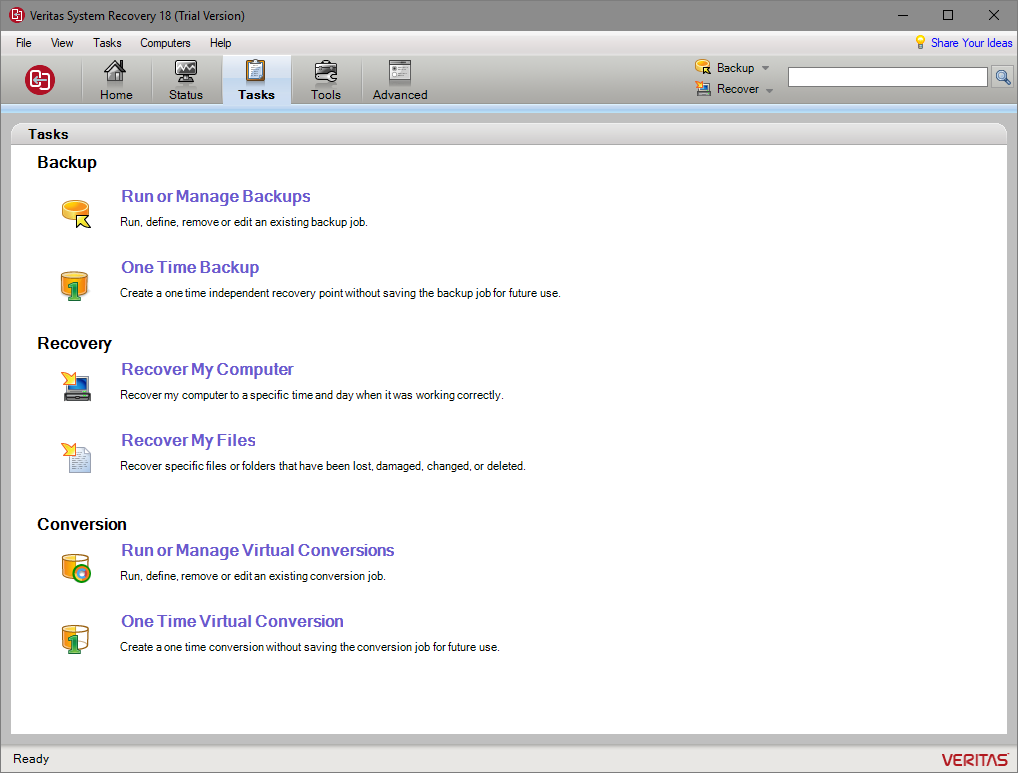The width and height of the screenshot is (1018, 773).
Task: Expand the Backup dropdown arrow
Action: click(765, 68)
